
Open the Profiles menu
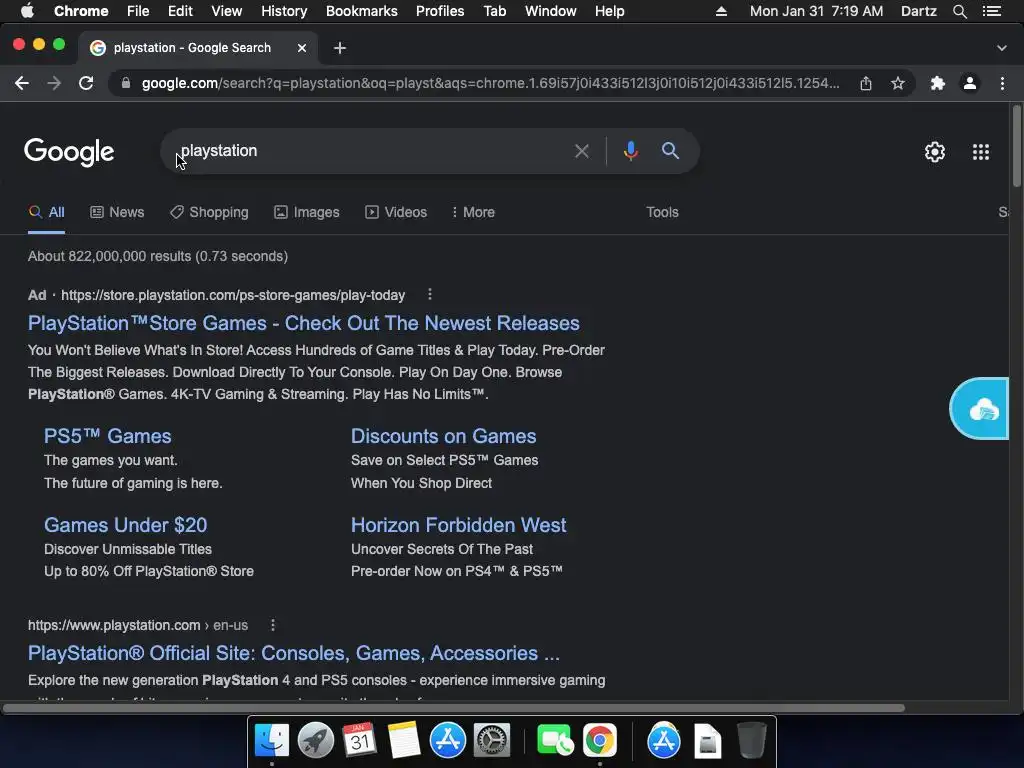440,11
